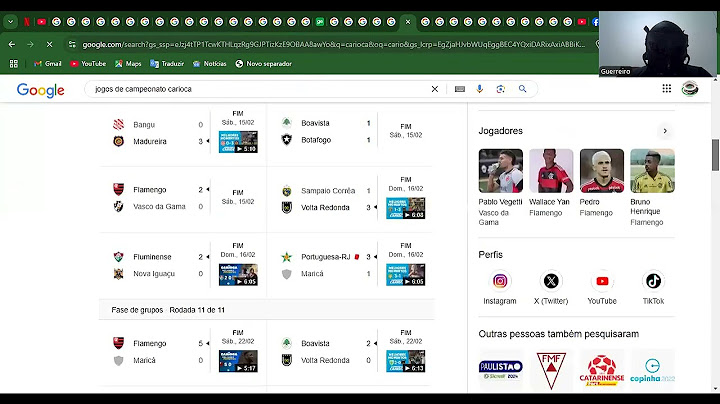This screenshot has width=720, height=404.
Task: Open the Paulistão related search
Action: 501,370
